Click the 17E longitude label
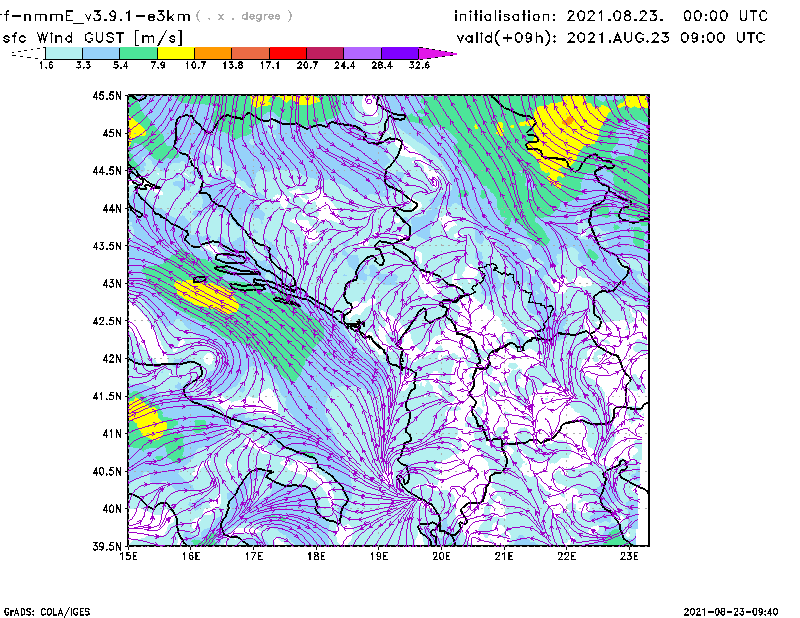 pos(254,556)
